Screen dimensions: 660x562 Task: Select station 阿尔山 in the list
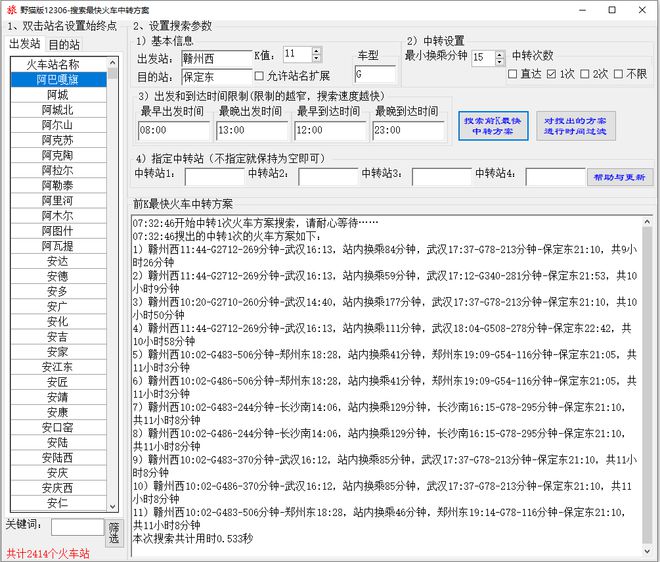pos(58,125)
